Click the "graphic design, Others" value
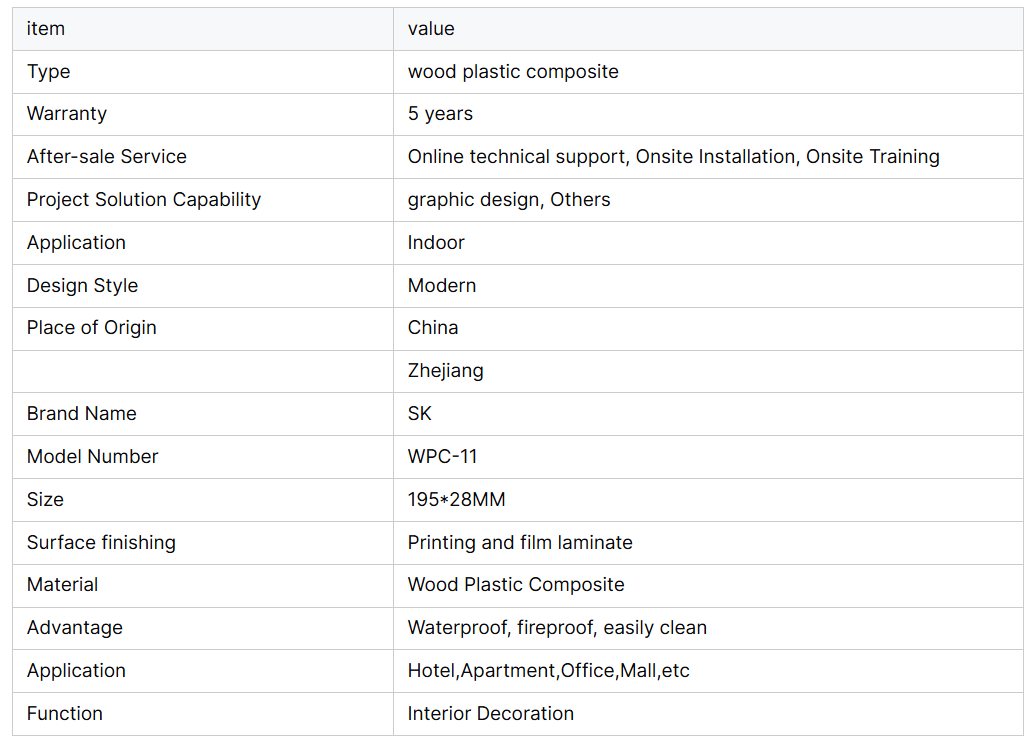Screen dimensions: 1035x744 point(508,200)
